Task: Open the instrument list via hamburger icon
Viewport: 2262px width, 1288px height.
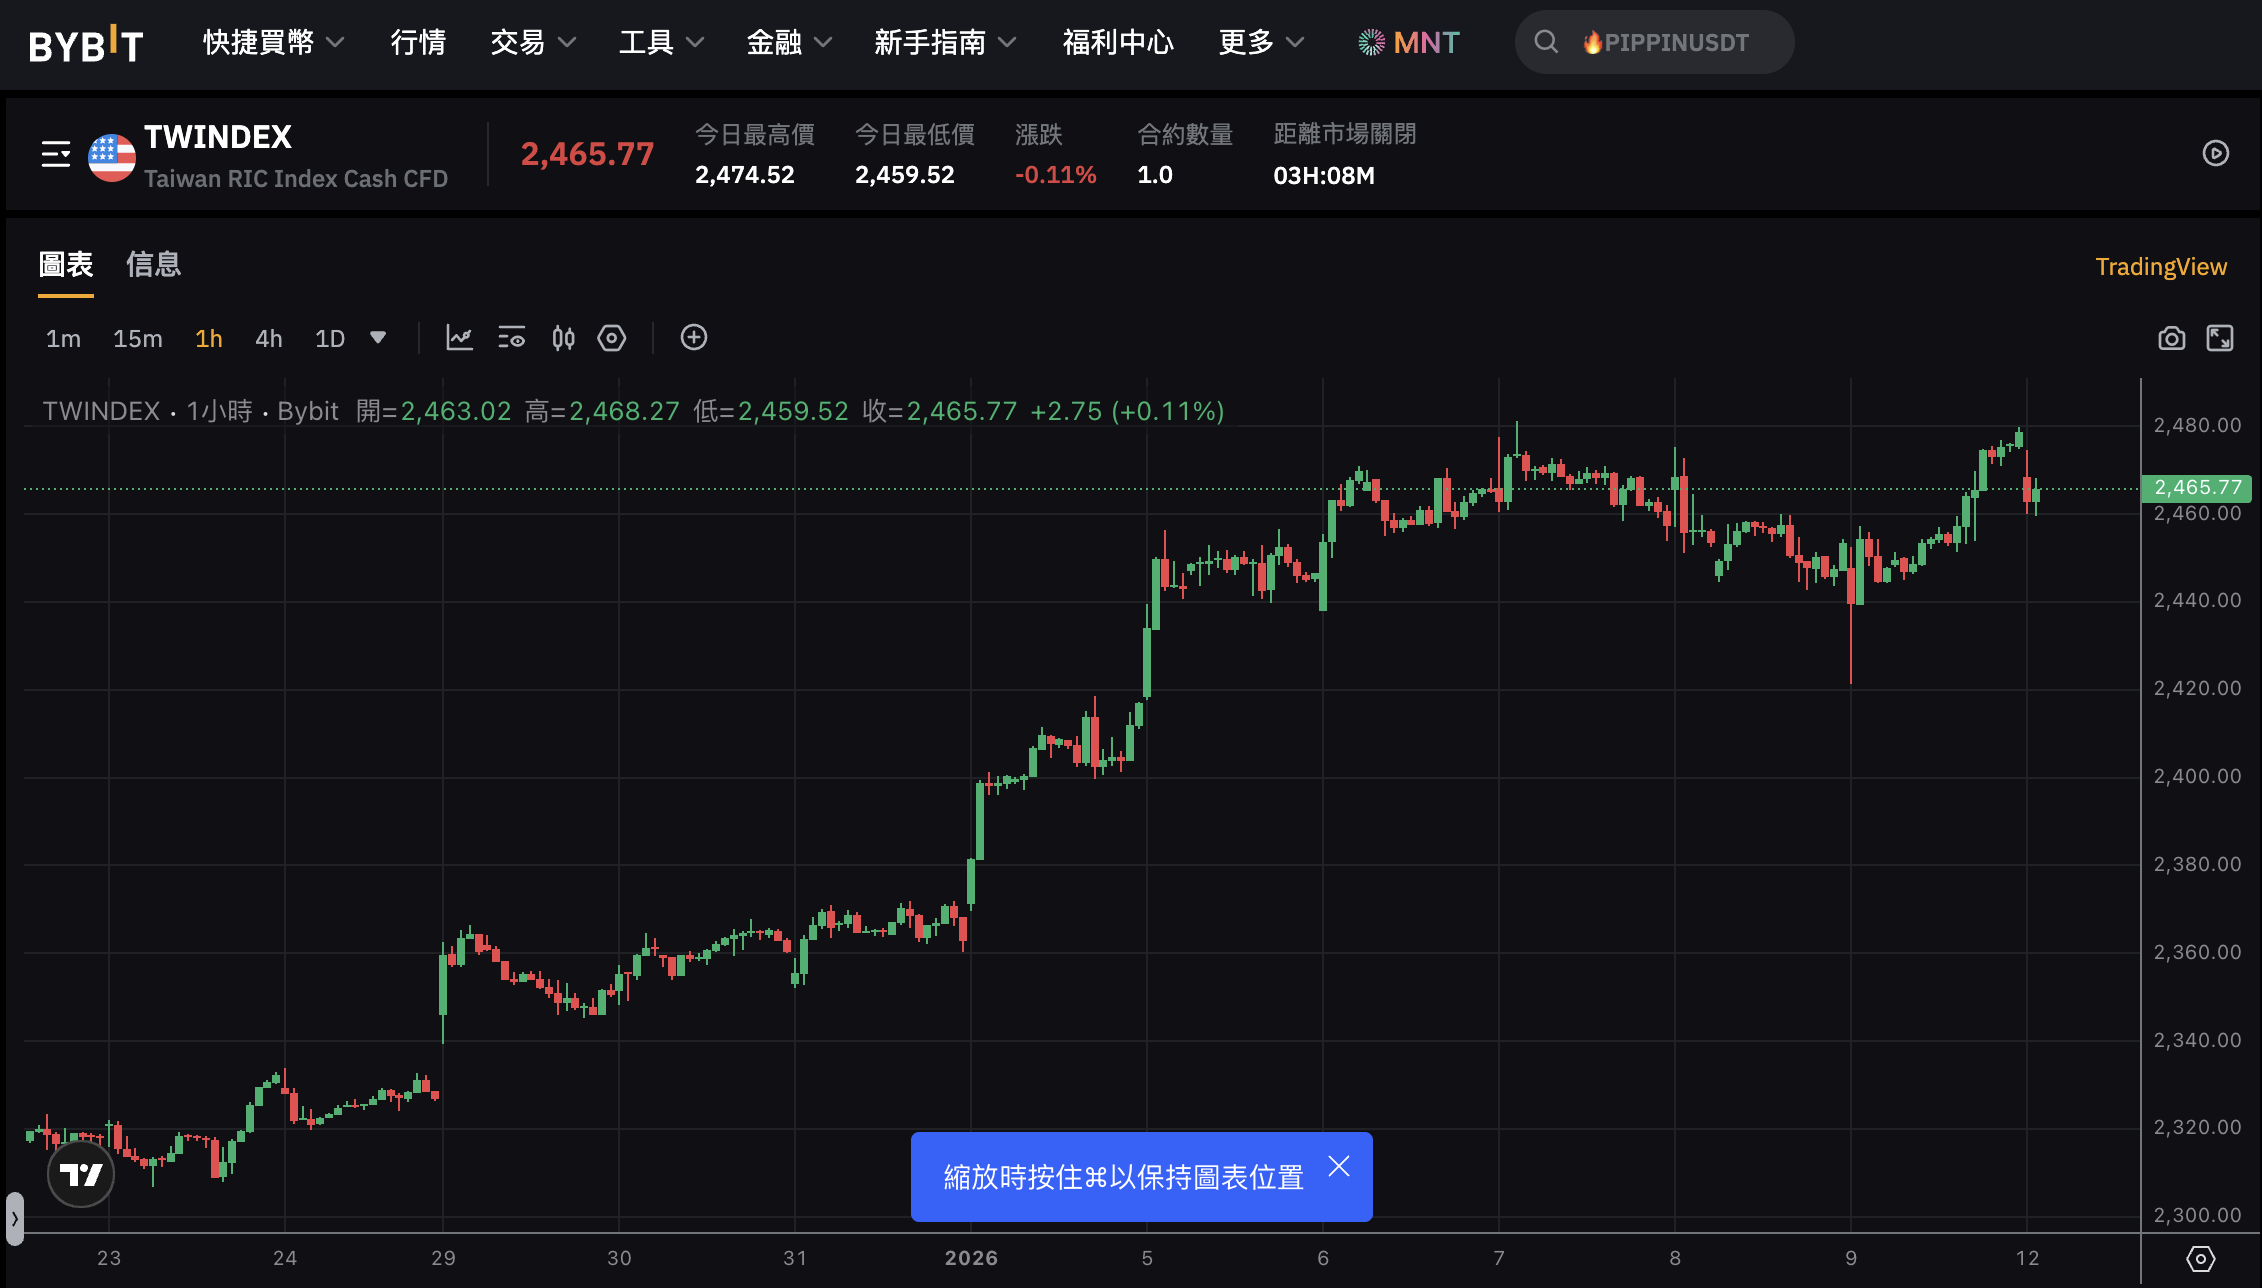Action: click(55, 155)
